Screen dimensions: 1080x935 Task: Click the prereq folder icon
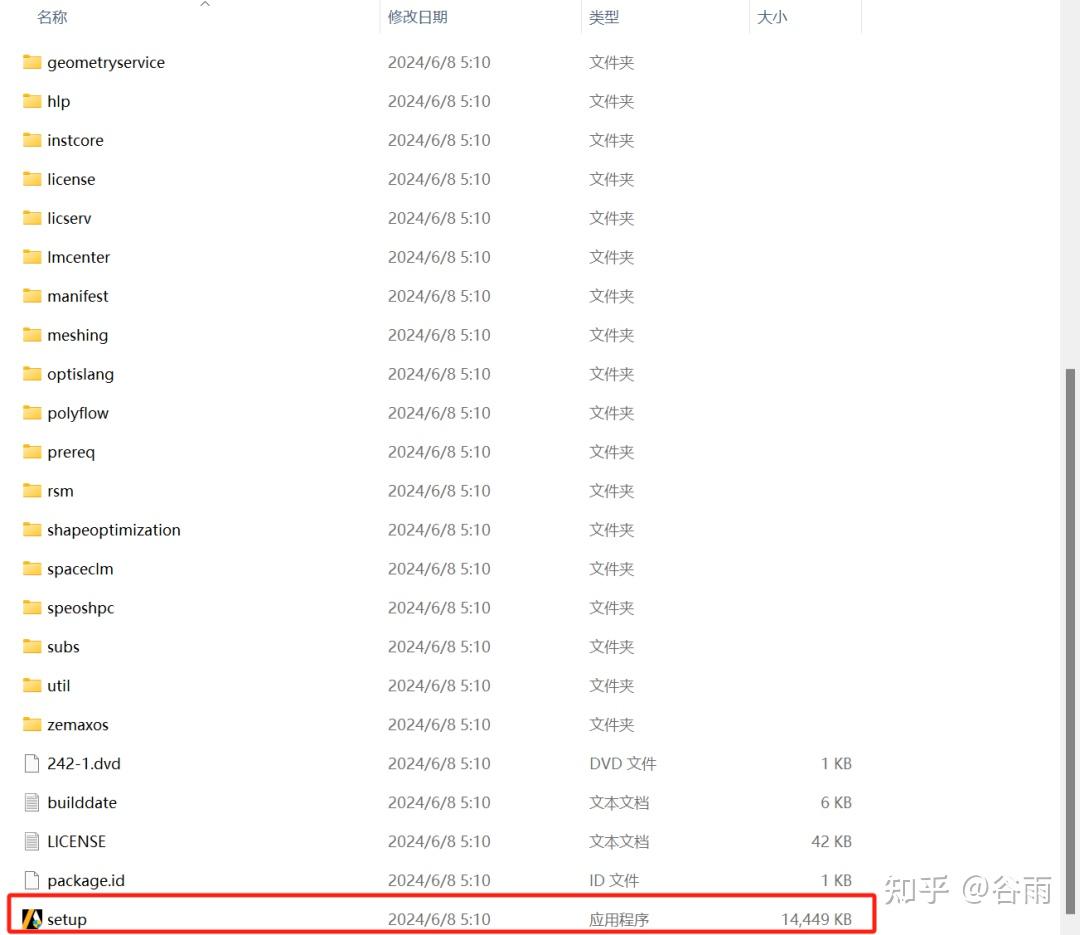tap(32, 451)
